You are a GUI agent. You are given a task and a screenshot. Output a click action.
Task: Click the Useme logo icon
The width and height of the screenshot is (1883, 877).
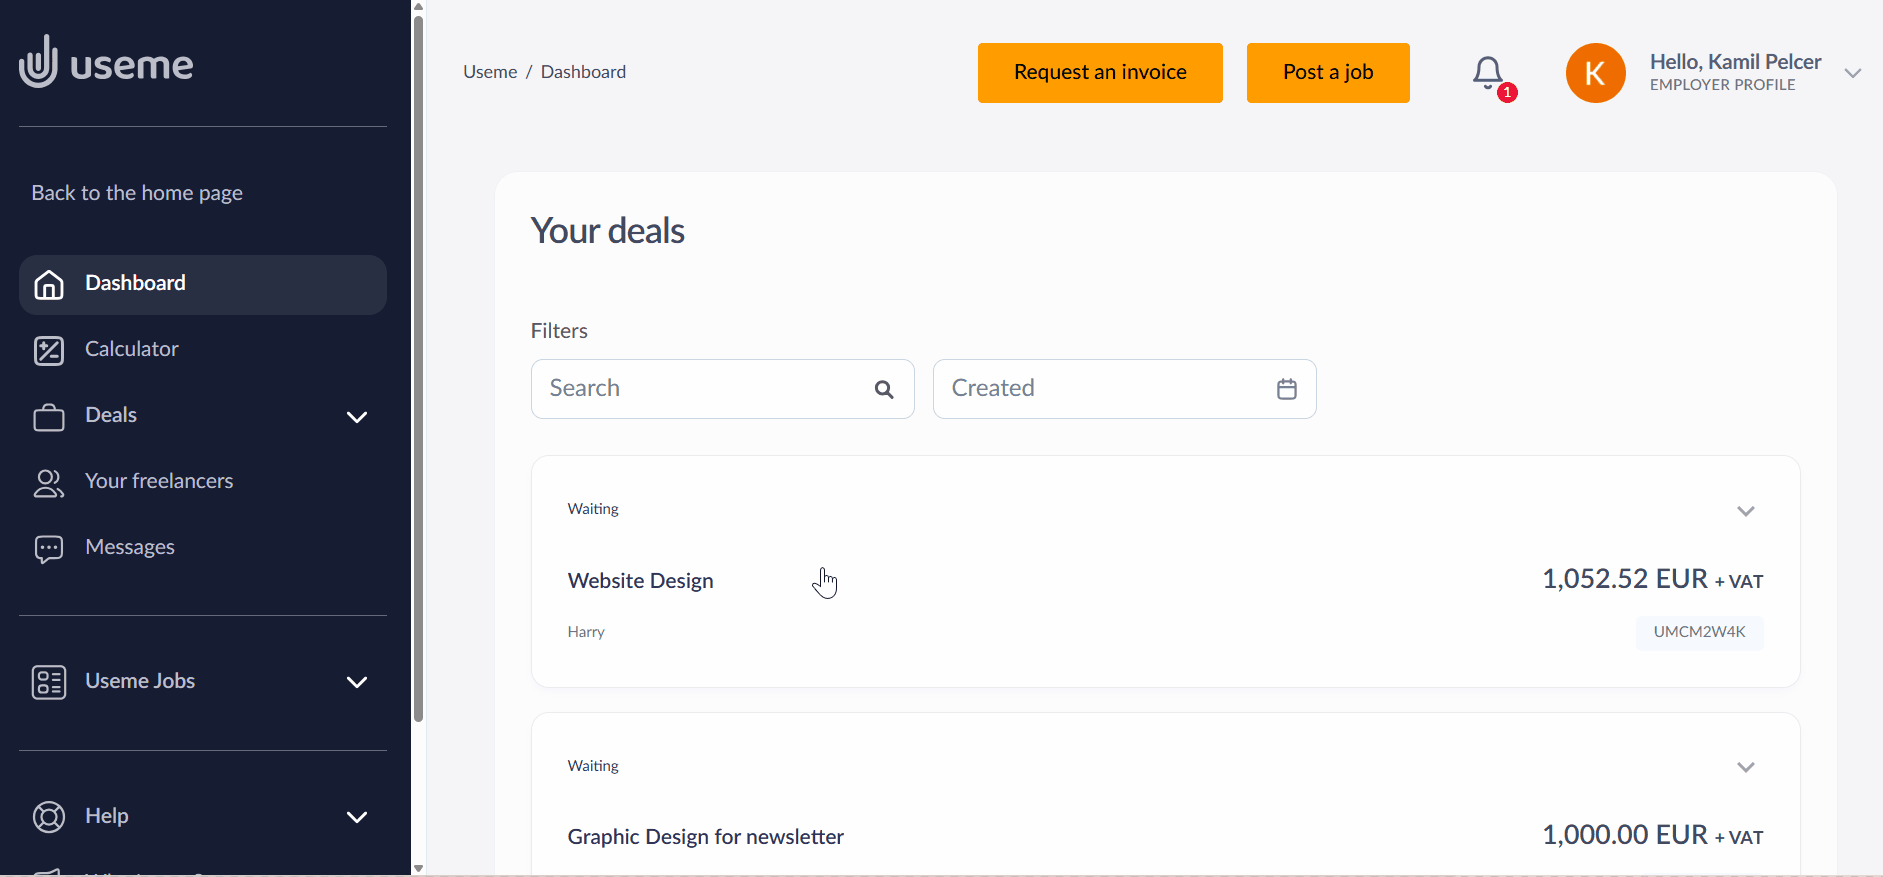tap(39, 62)
